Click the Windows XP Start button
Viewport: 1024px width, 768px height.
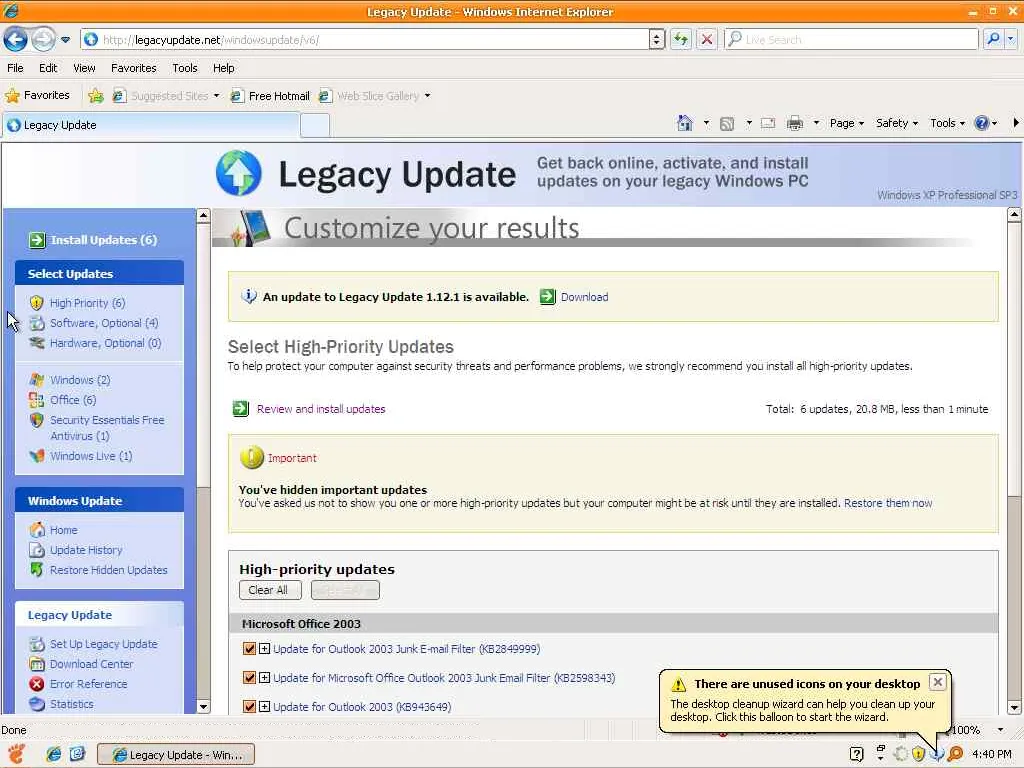pyautogui.click(x=16, y=754)
